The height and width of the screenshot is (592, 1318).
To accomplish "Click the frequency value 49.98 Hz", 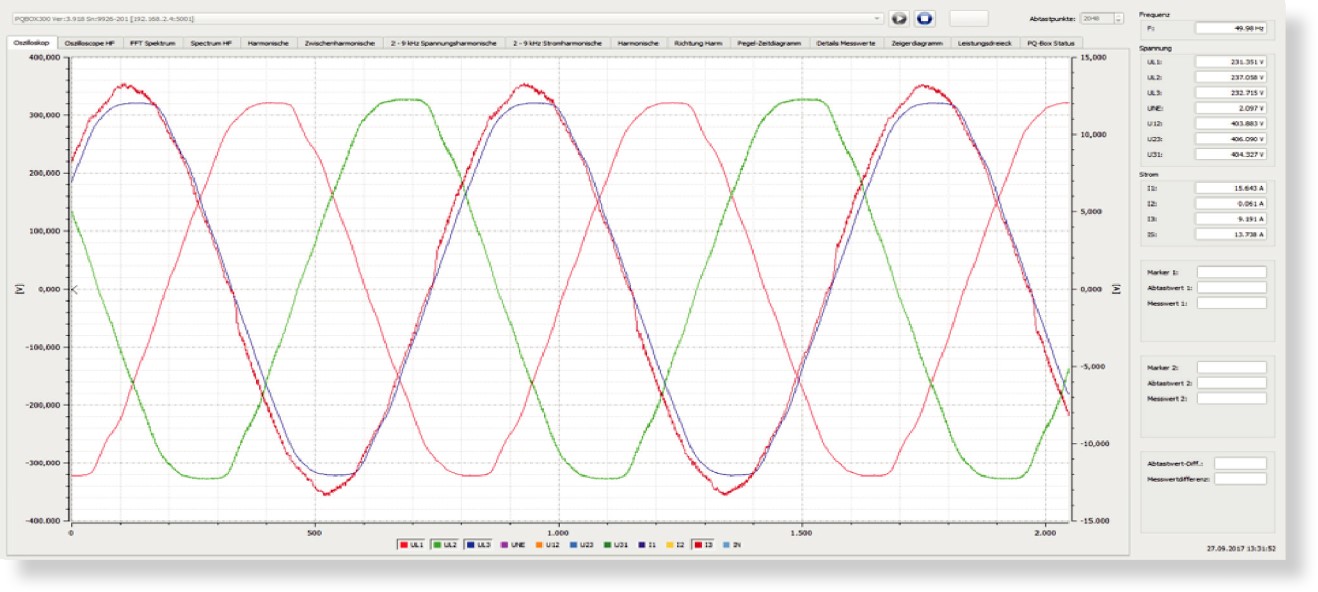I will point(1231,29).
